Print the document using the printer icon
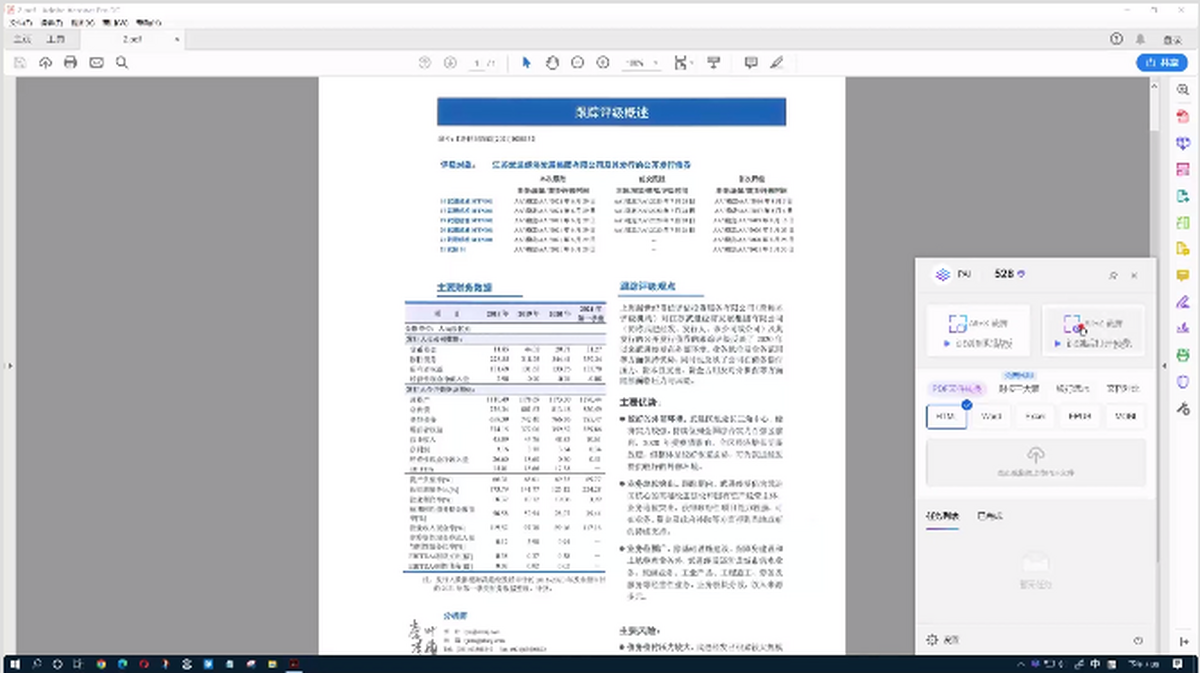 pos(71,63)
